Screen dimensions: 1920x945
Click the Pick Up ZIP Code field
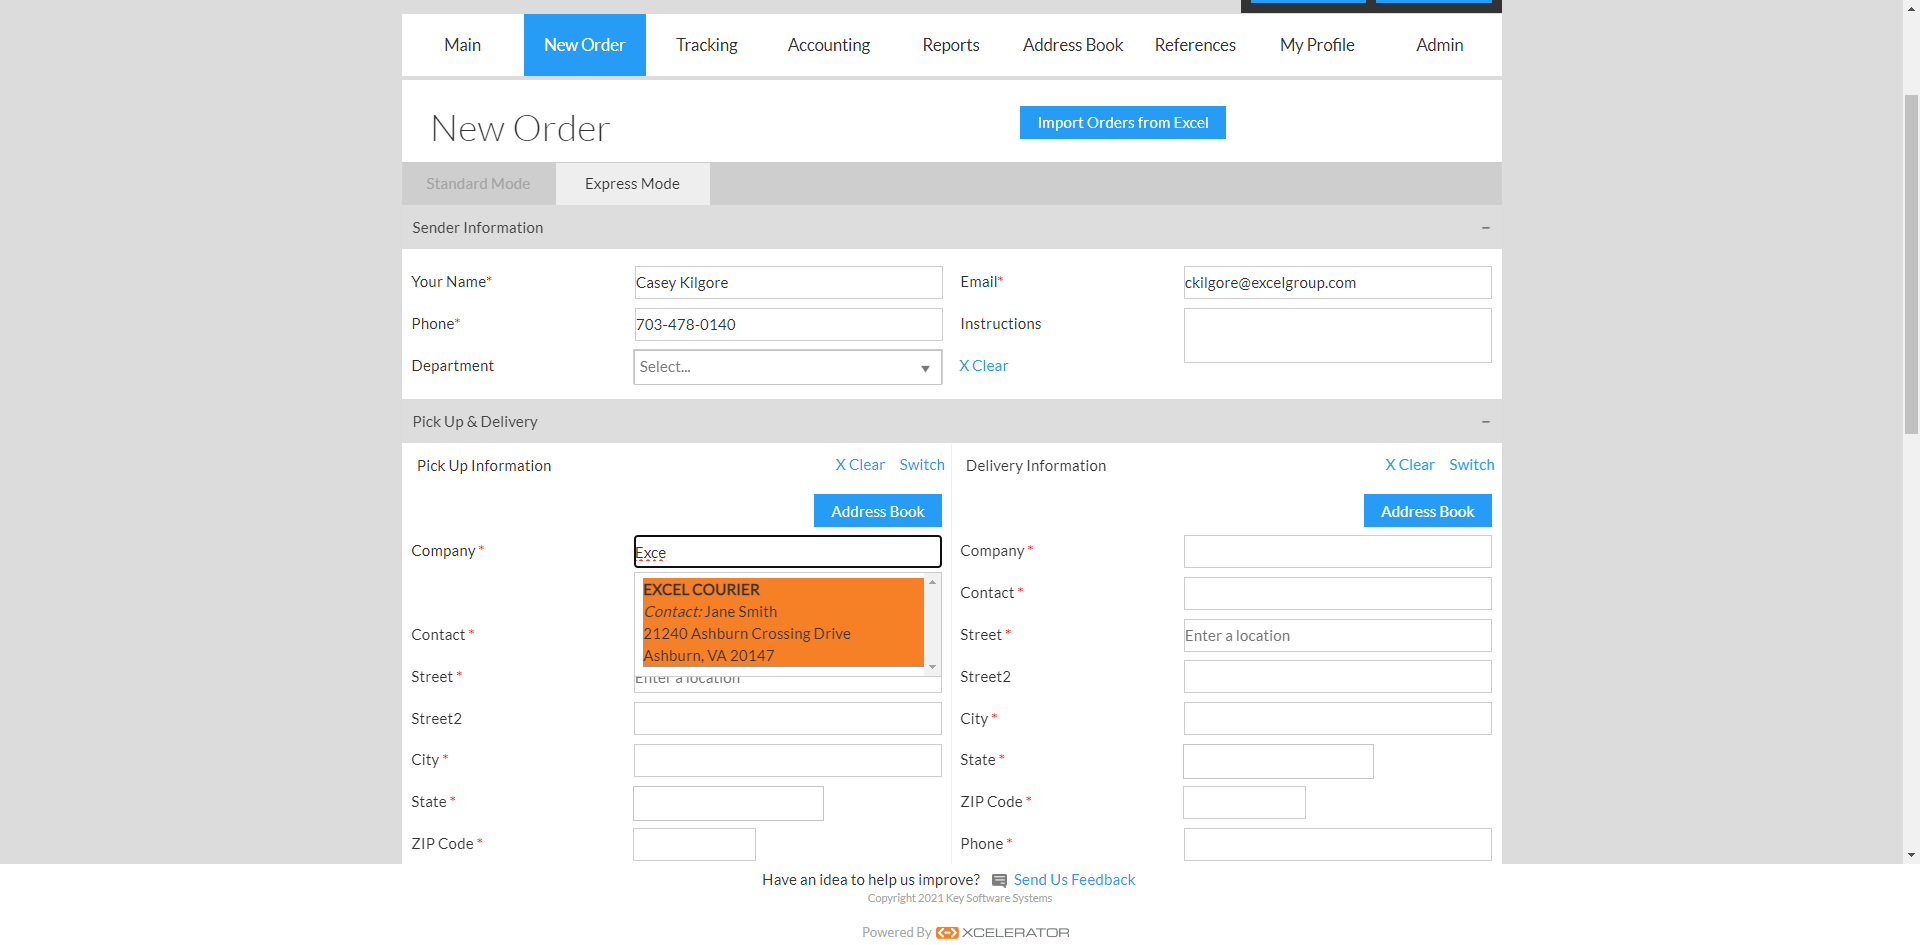694,844
